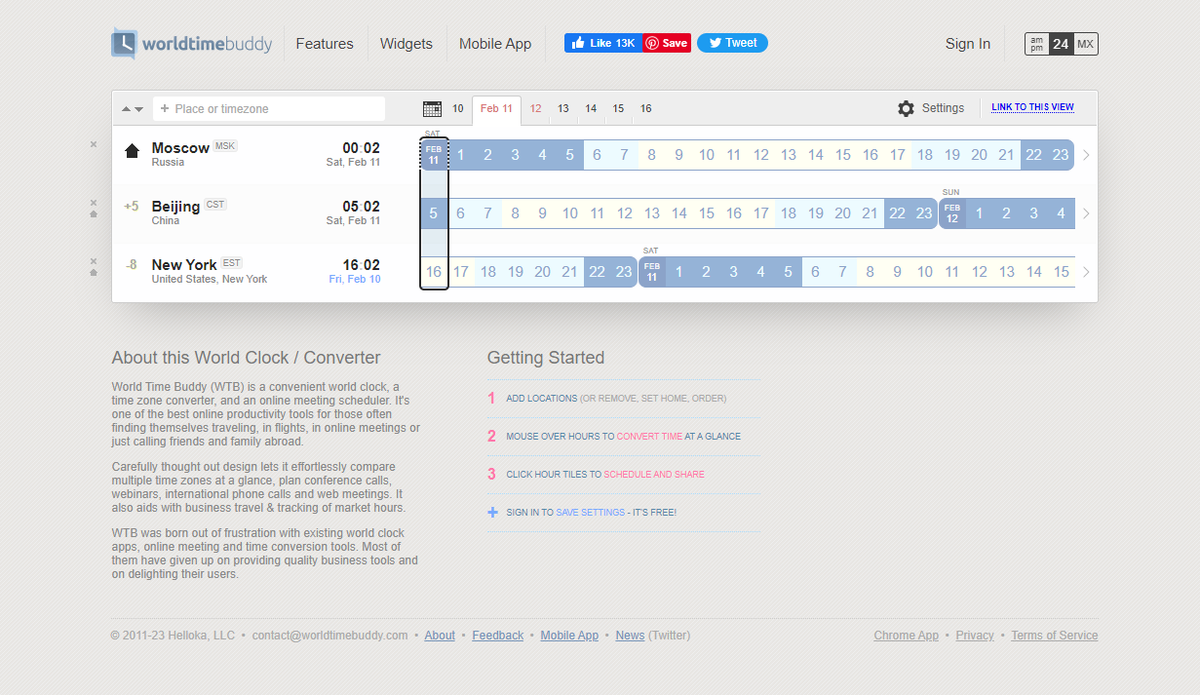Click the Moscow home icon
1200x695 pixels.
pyautogui.click(x=132, y=151)
